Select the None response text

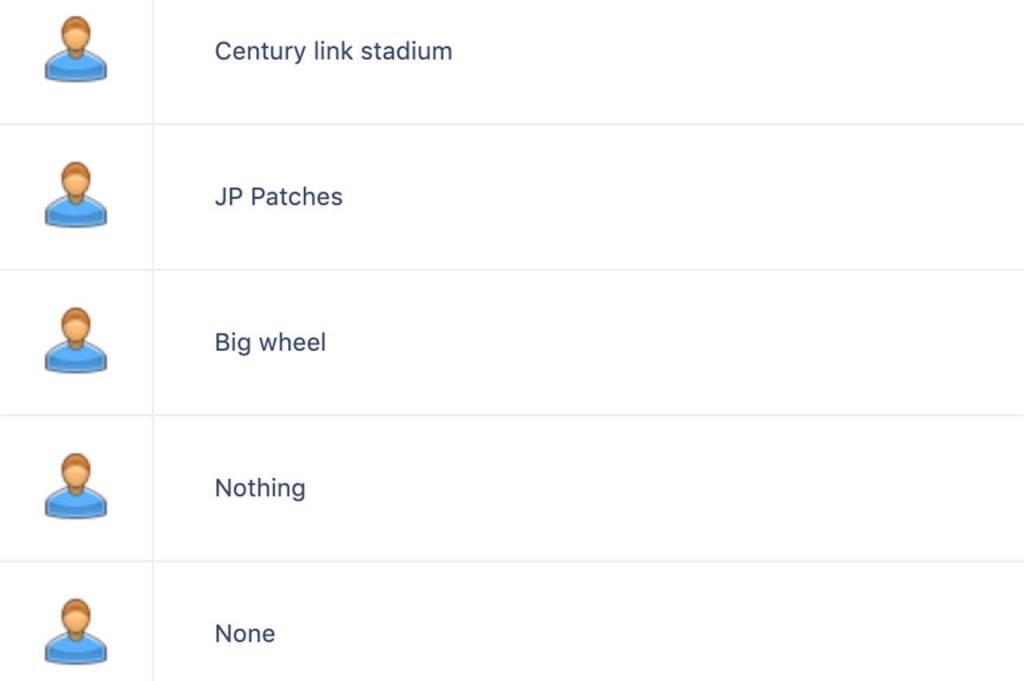245,634
